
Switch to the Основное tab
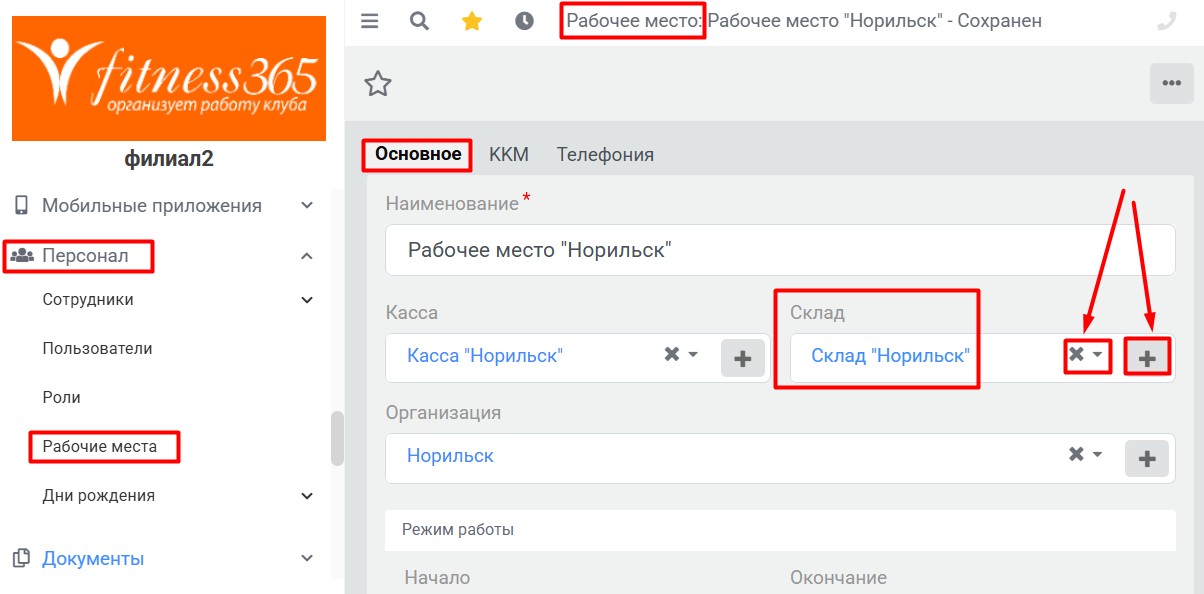pos(418,154)
